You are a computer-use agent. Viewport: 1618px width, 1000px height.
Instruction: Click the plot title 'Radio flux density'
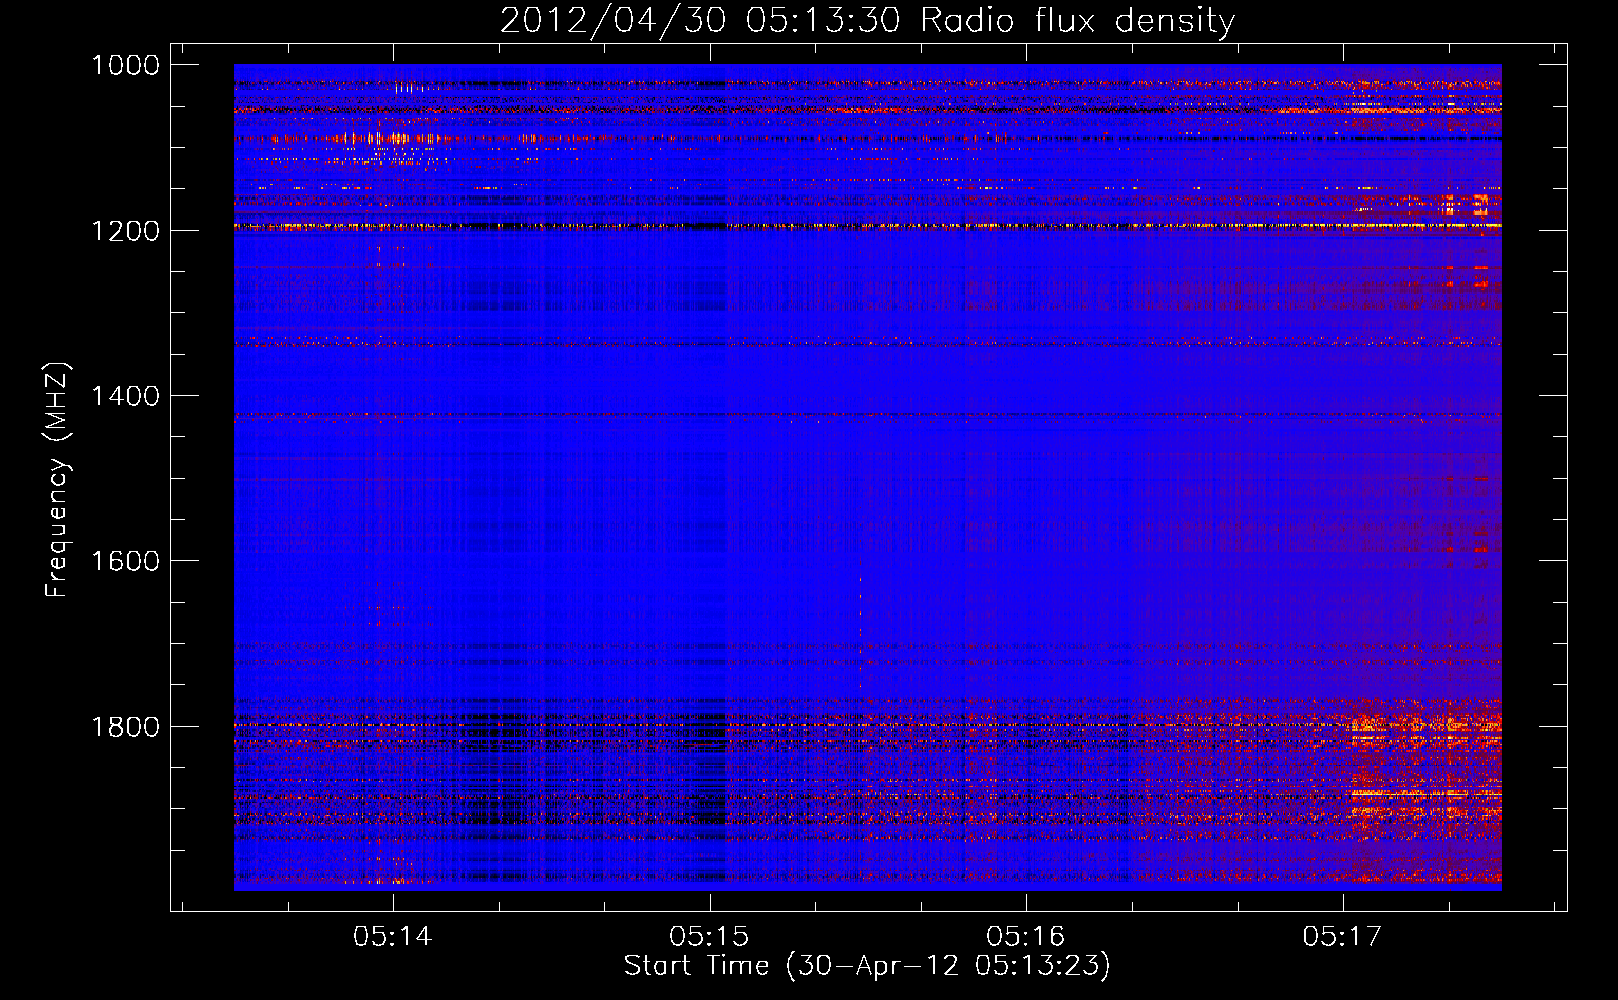point(1077,21)
